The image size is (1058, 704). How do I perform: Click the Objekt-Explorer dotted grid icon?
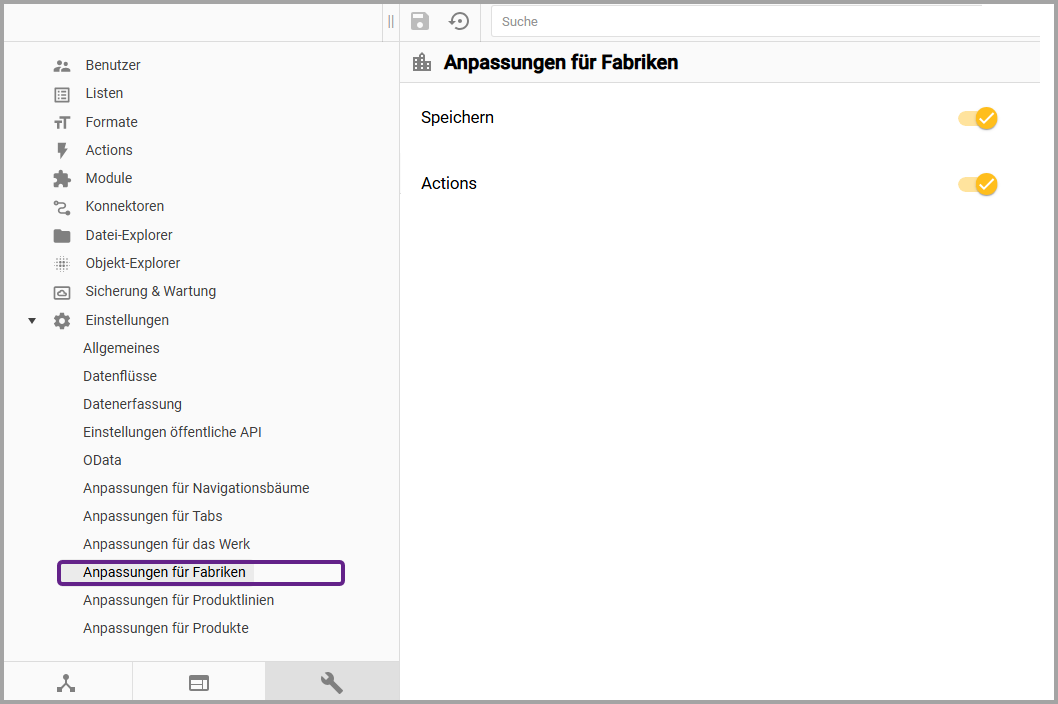(62, 264)
